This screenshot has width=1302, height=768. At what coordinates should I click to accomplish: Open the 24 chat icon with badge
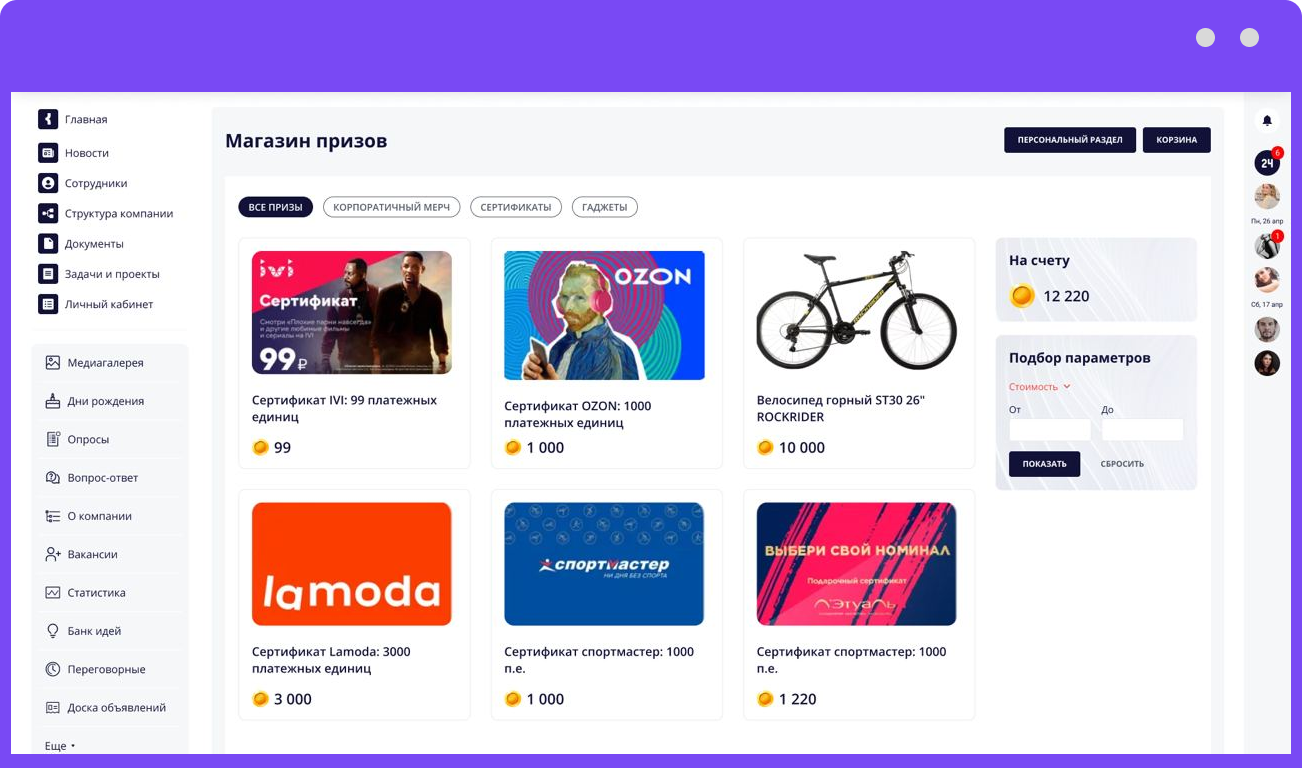1268,162
